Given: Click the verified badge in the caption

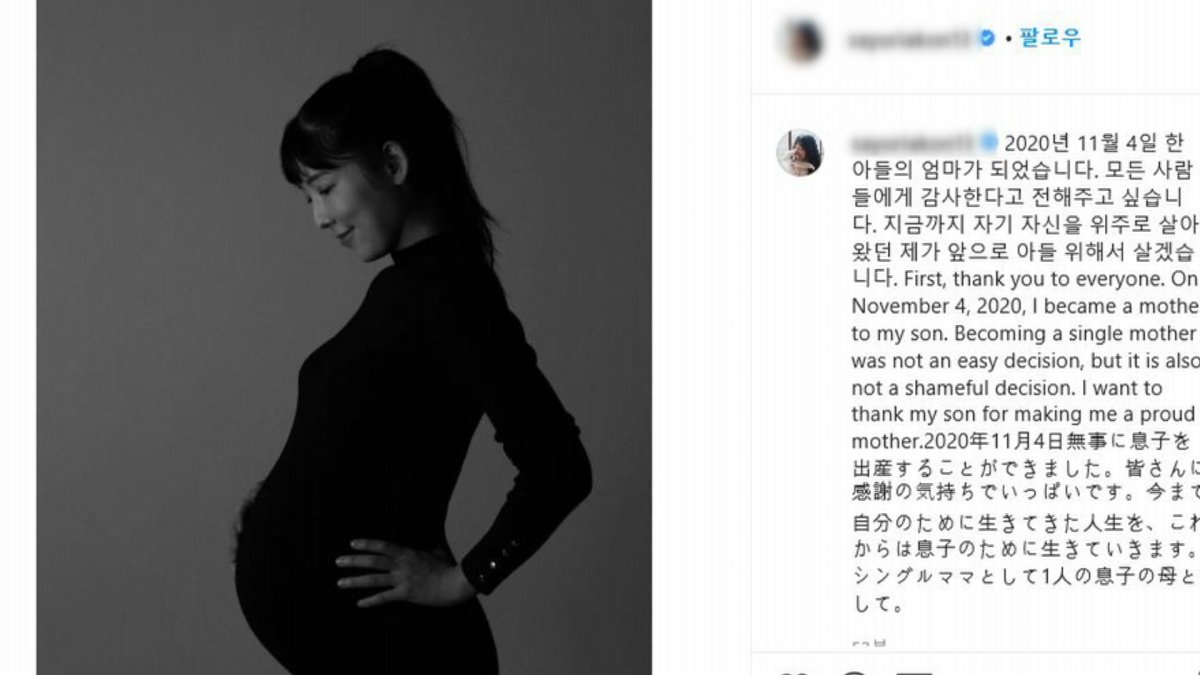Looking at the screenshot, I should click(990, 140).
